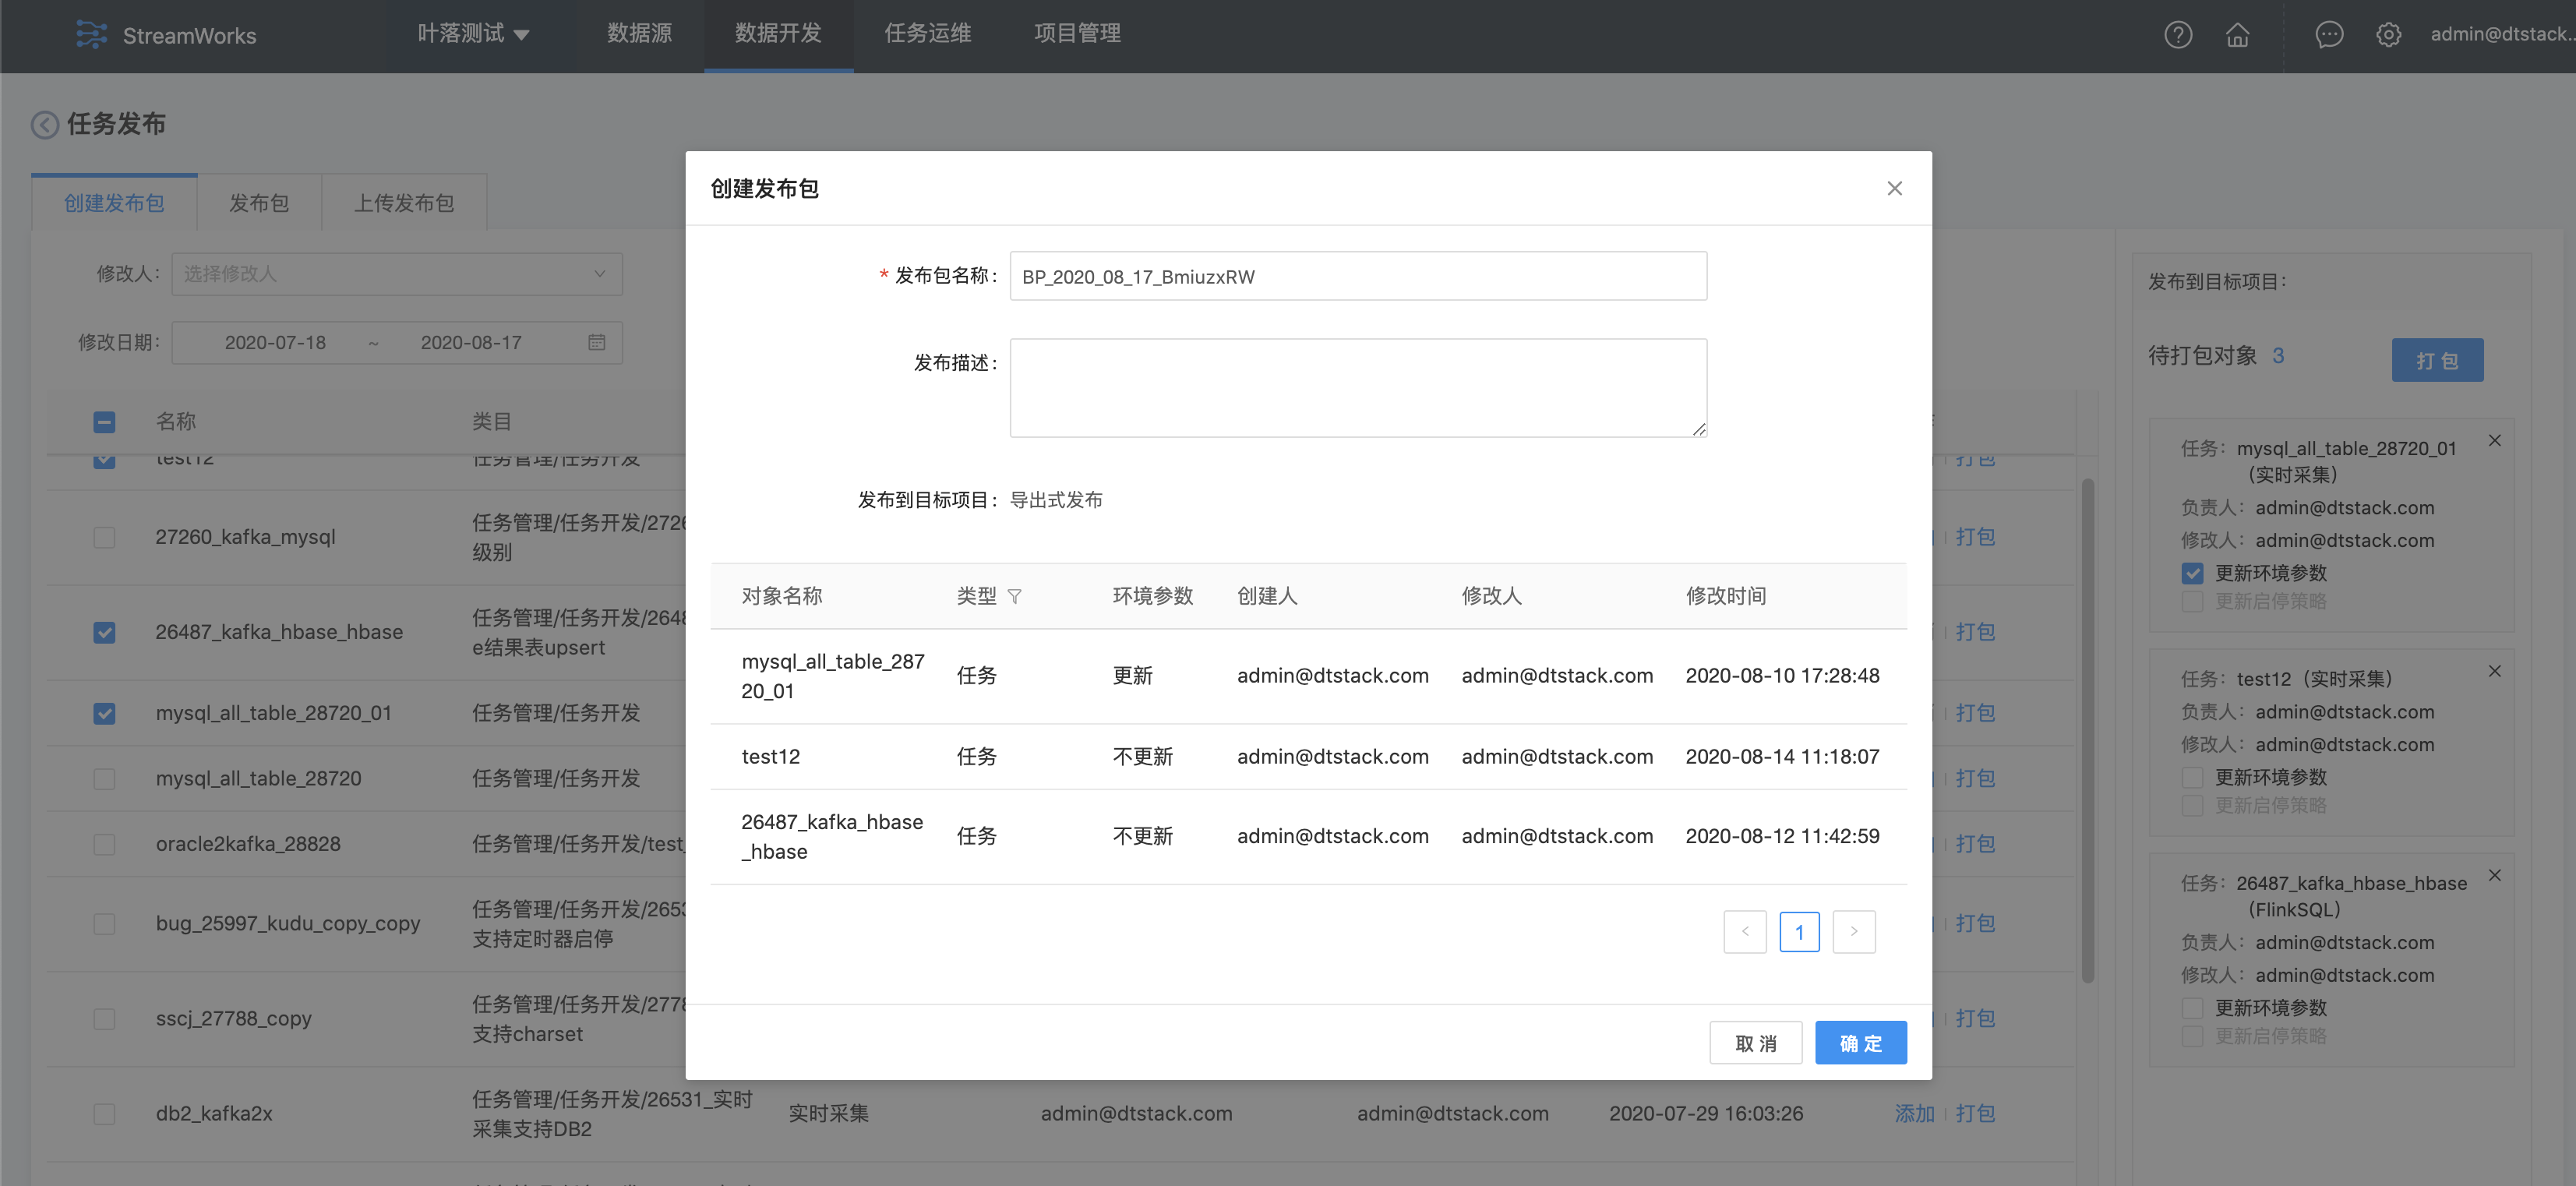The width and height of the screenshot is (2576, 1186).
Task: Uncheck the mysql_all_table_28720_01 row checkbox
Action: (x=104, y=713)
